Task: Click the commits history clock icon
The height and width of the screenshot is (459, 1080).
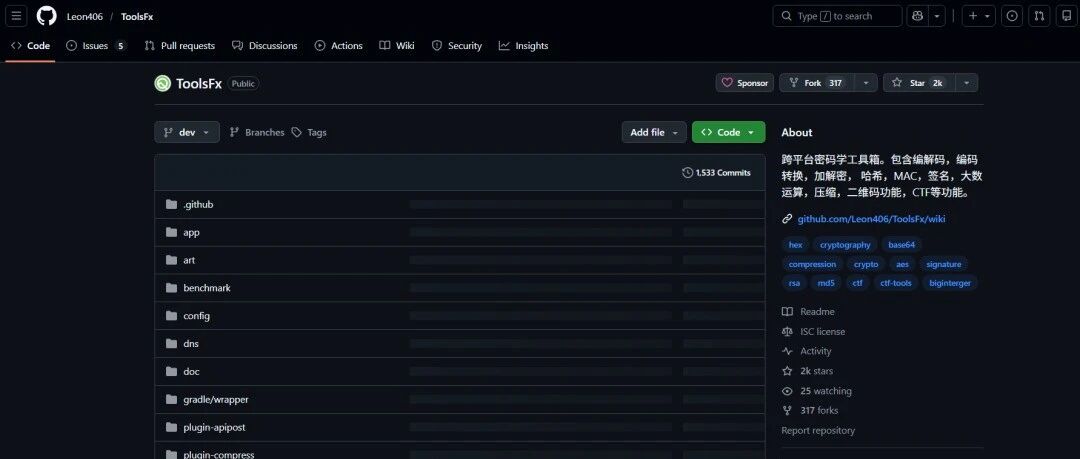Action: 687,172
